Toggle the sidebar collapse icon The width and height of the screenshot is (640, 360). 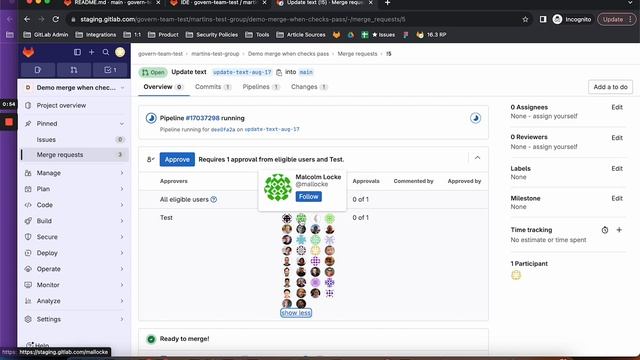pyautogui.click(x=77, y=52)
